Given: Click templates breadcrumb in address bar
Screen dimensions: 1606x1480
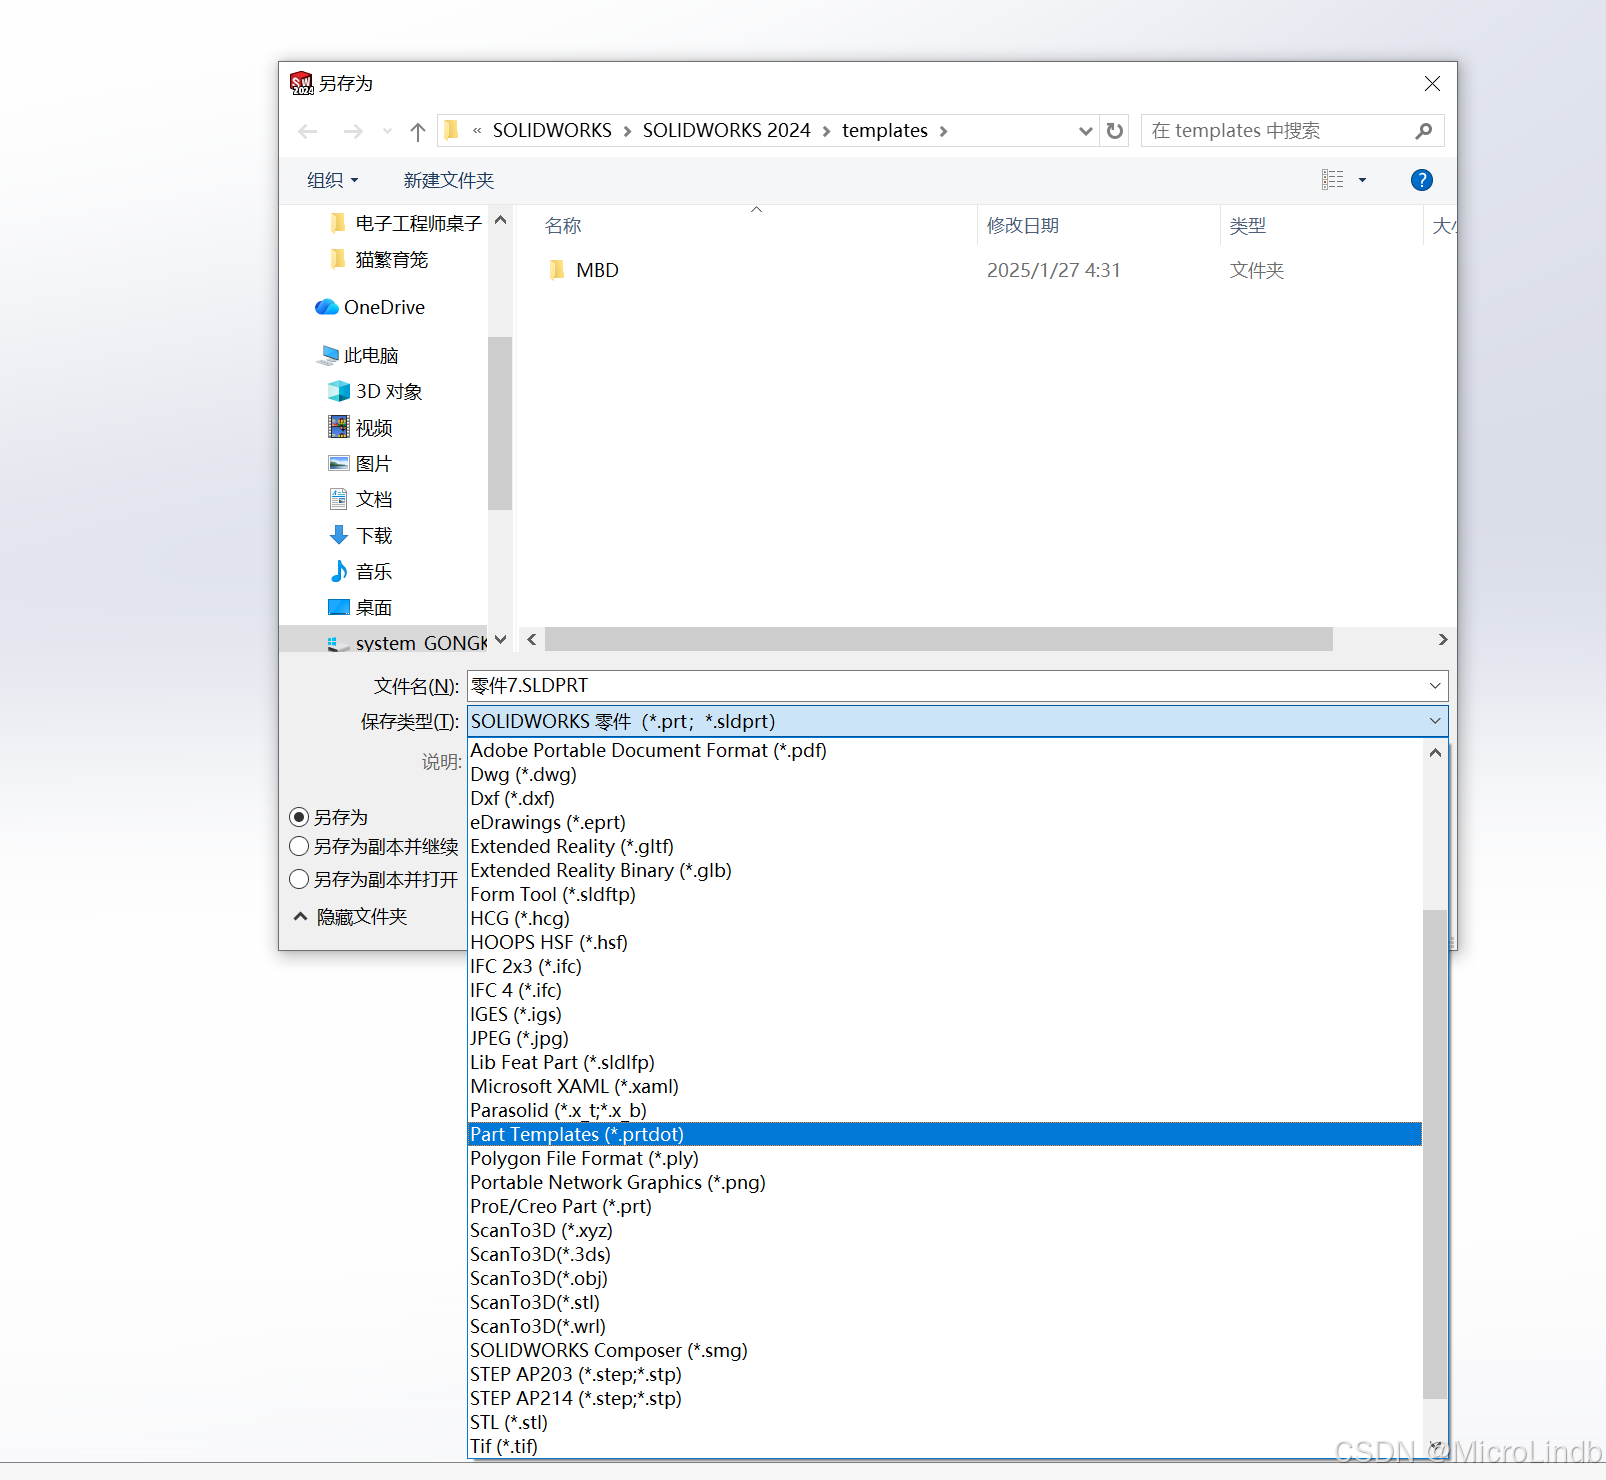Looking at the screenshot, I should click(x=885, y=131).
